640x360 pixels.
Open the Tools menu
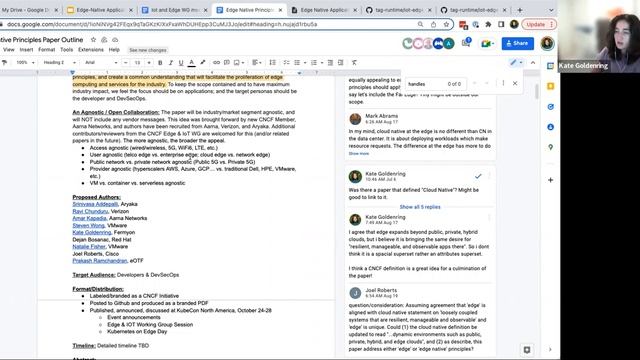pos(67,50)
